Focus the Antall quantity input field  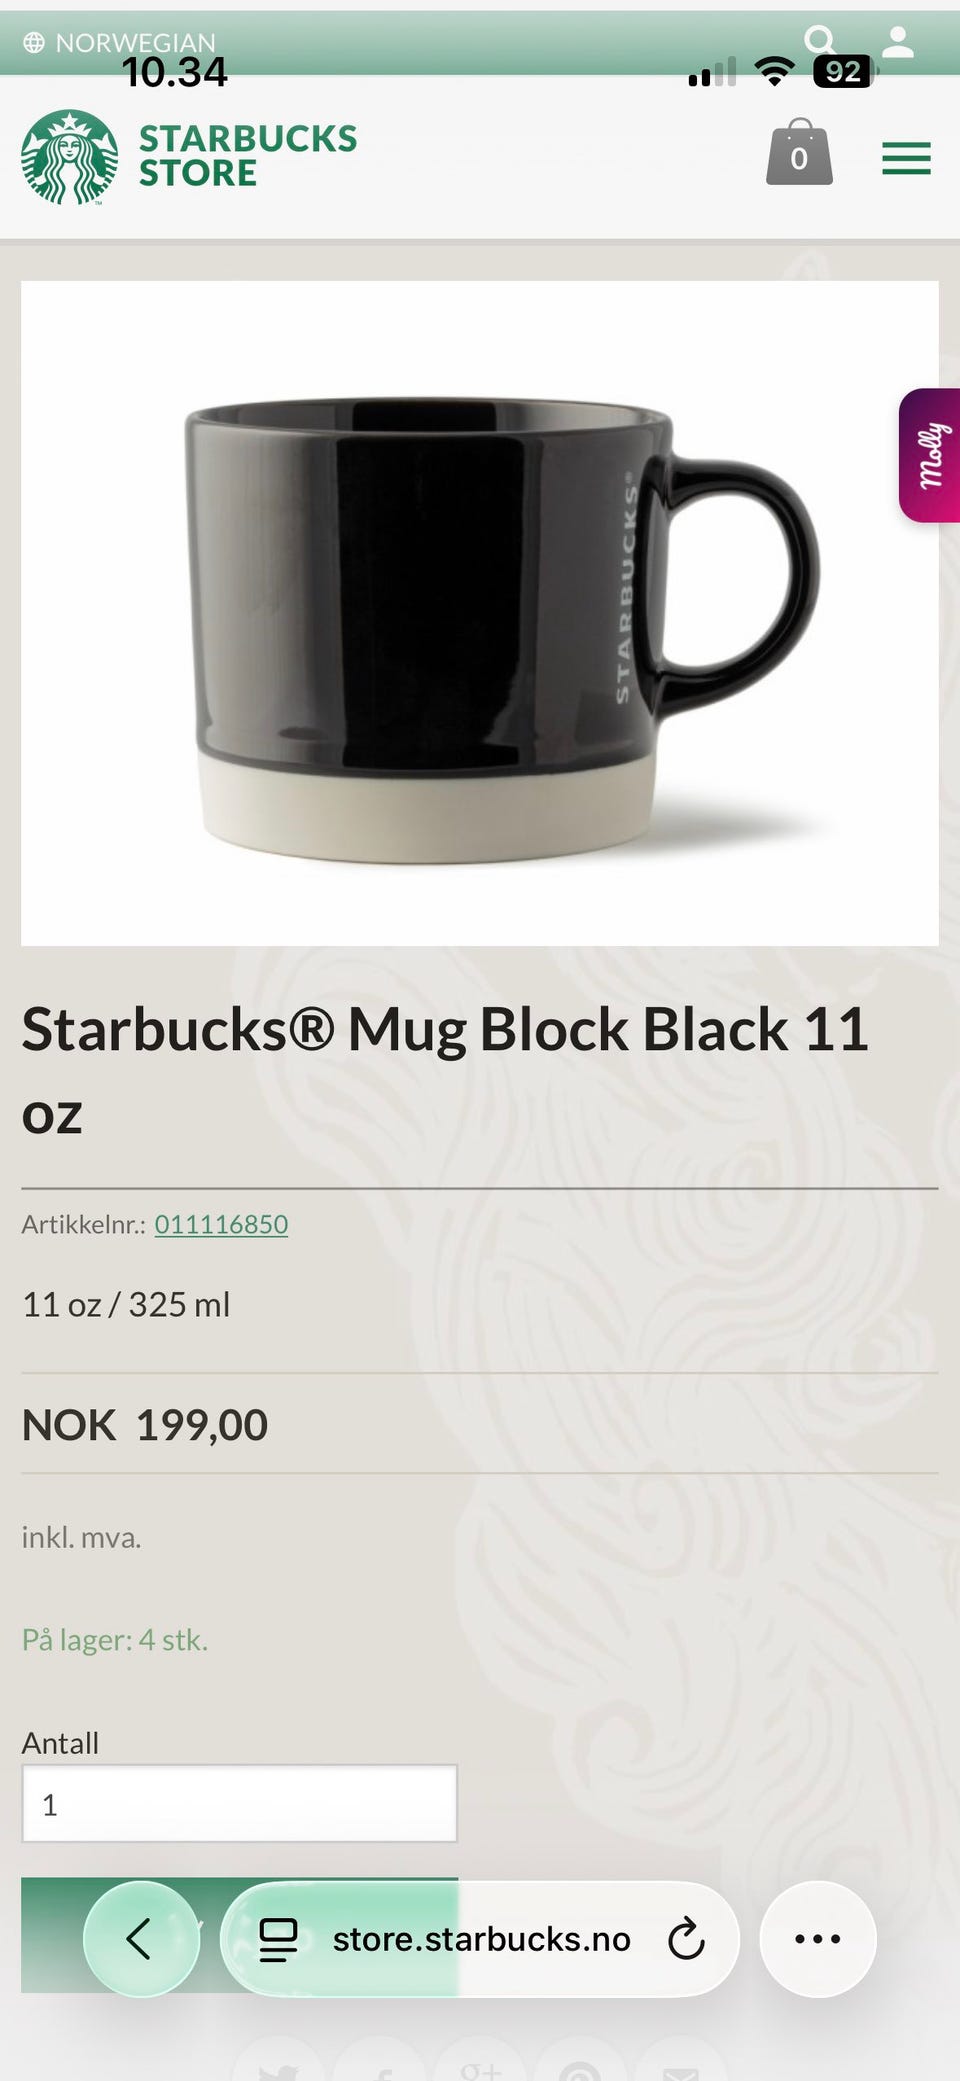pyautogui.click(x=239, y=1804)
